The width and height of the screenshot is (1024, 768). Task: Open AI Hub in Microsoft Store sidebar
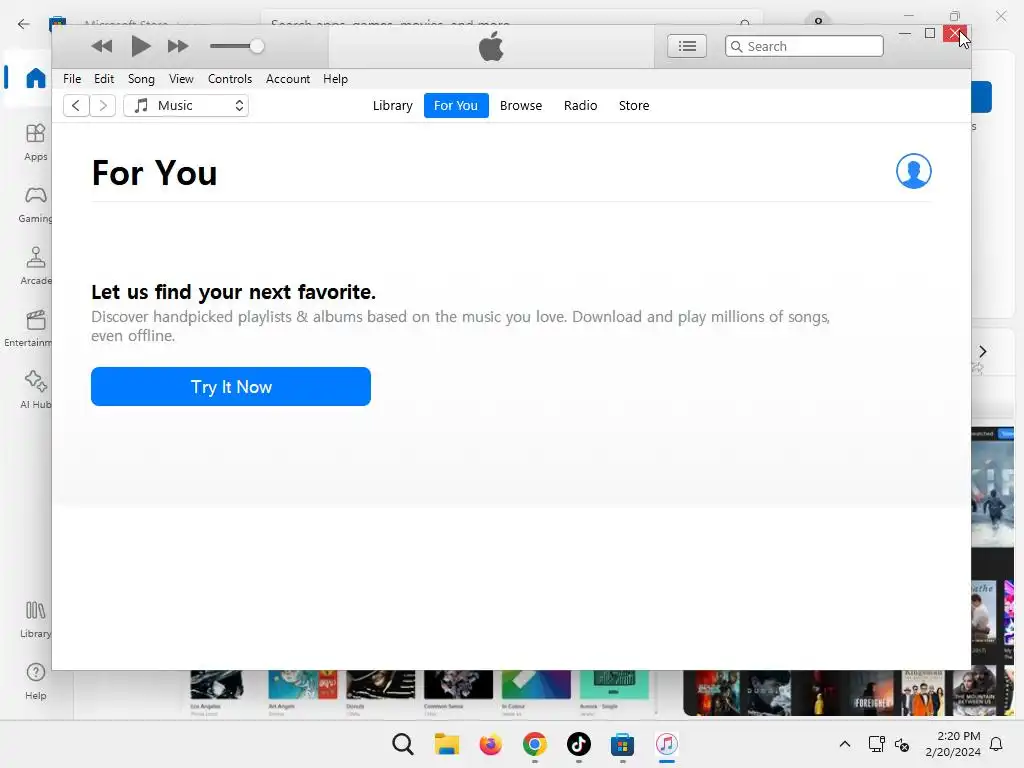click(x=35, y=390)
